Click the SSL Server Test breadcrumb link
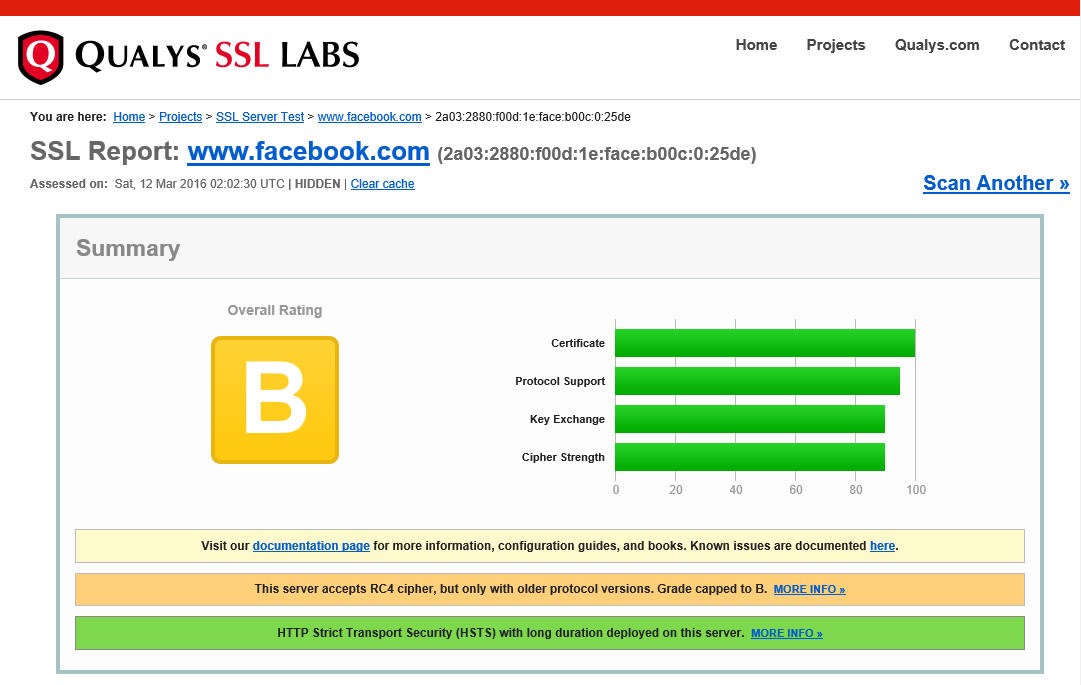 coord(259,117)
